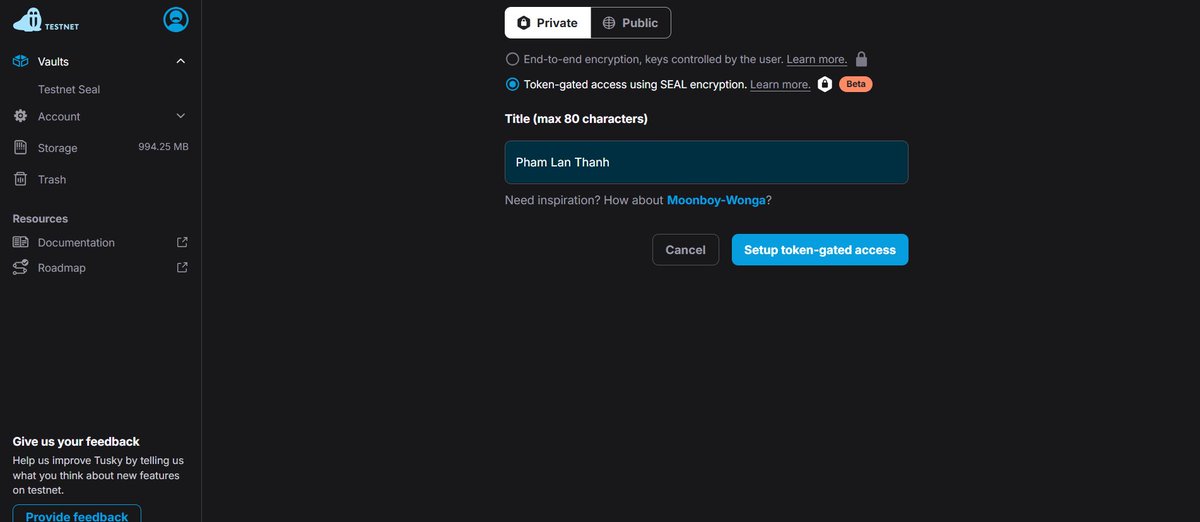Viewport: 1200px width, 522px height.
Task: Click the Roadmap route icon
Action: [x=20, y=268]
